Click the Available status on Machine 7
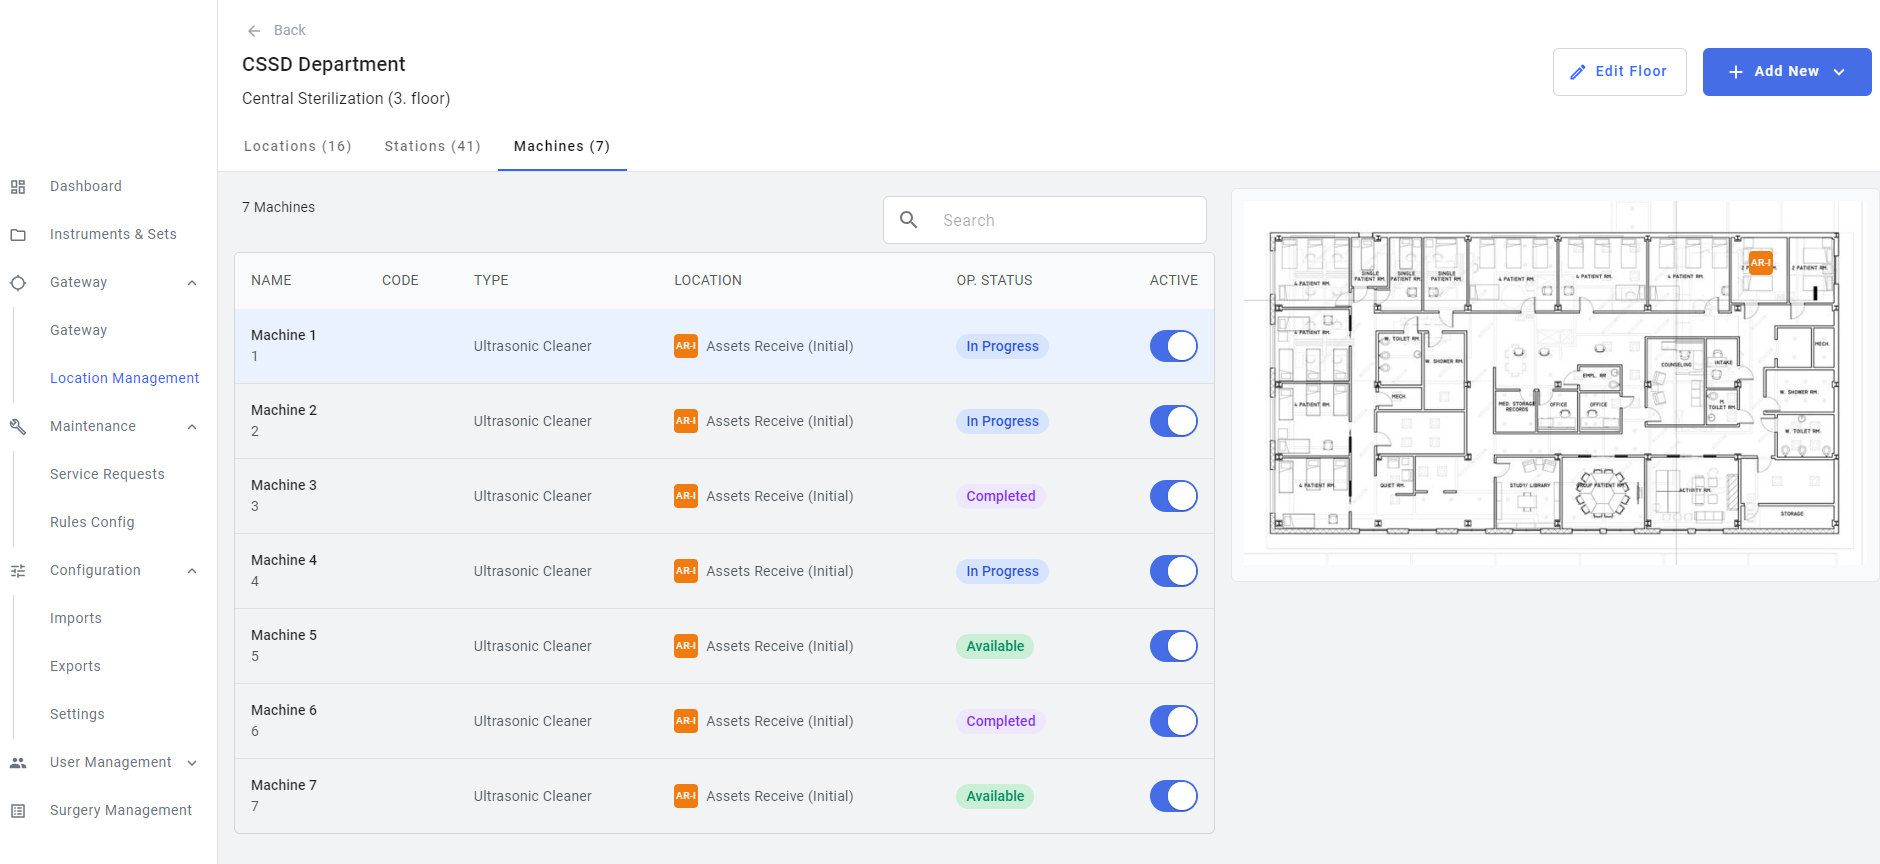The width and height of the screenshot is (1880, 864). [995, 796]
